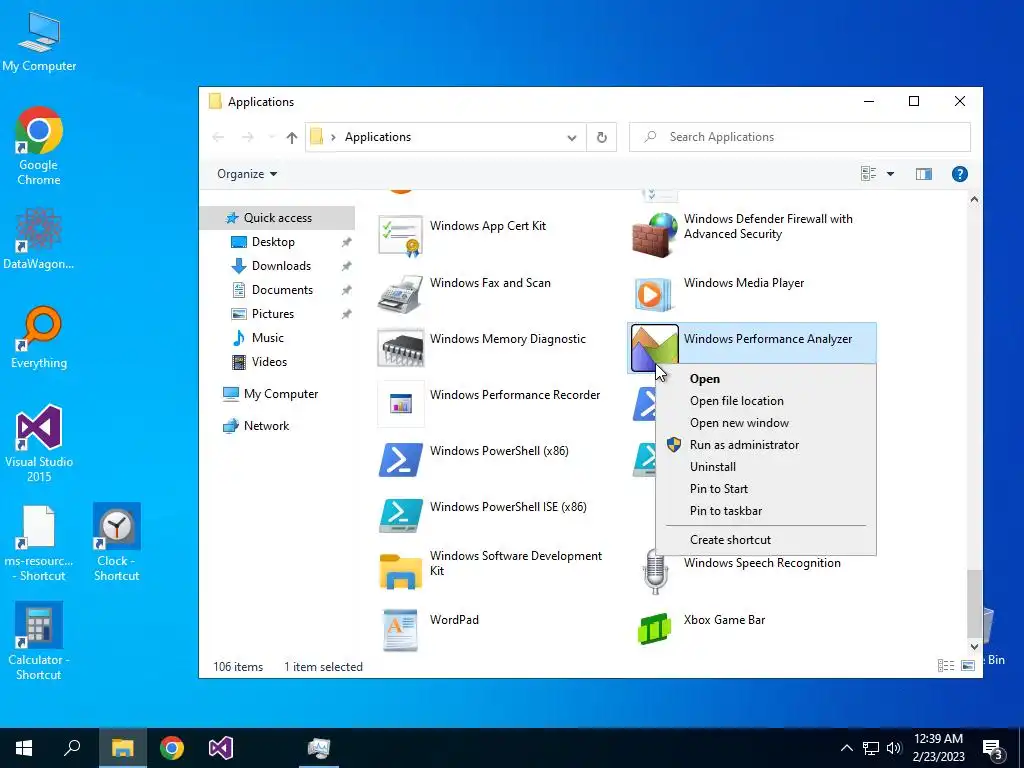Select Windows Media Player icon
1024x768 pixels.
pyautogui.click(x=653, y=294)
